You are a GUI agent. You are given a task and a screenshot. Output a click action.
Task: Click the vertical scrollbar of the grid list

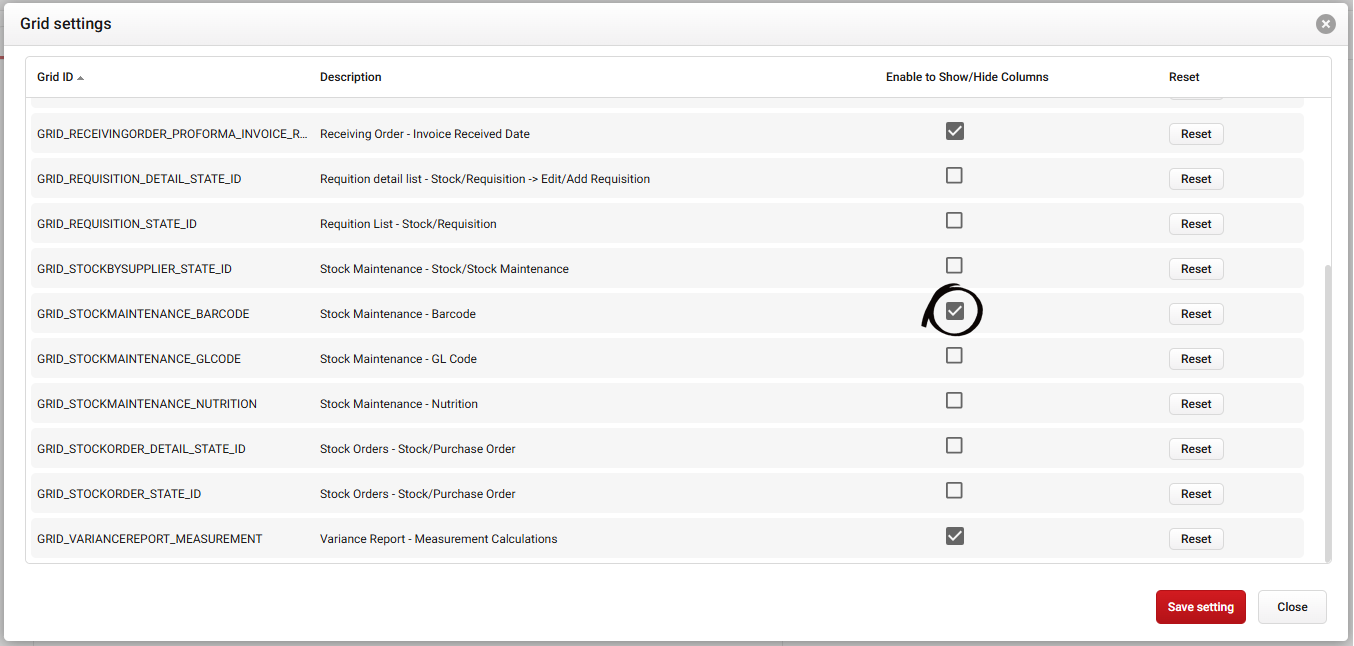click(1327, 410)
